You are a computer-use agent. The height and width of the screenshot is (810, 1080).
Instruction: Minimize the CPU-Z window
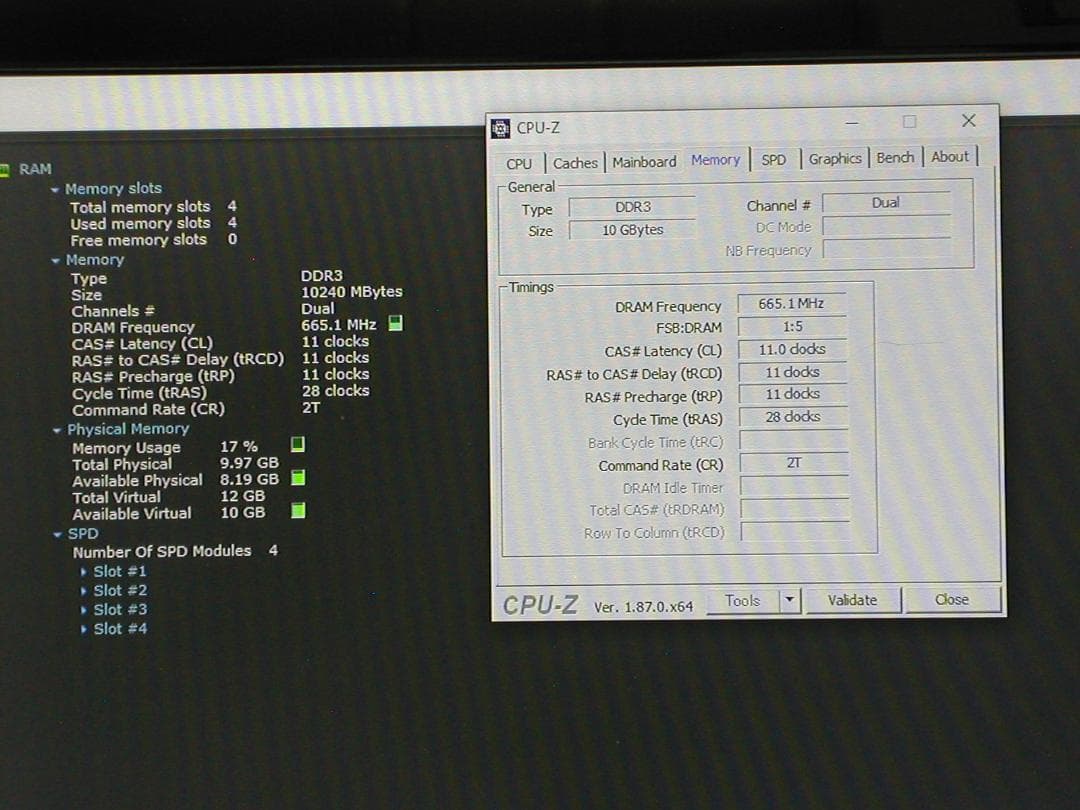point(852,123)
